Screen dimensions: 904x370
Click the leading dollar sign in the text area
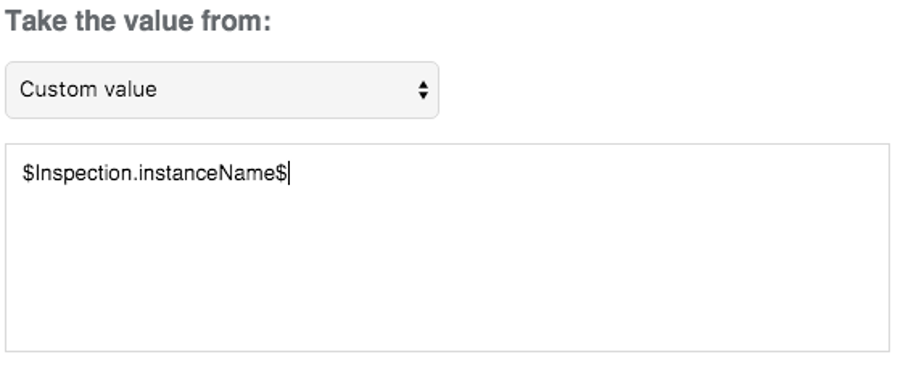pos(28,173)
